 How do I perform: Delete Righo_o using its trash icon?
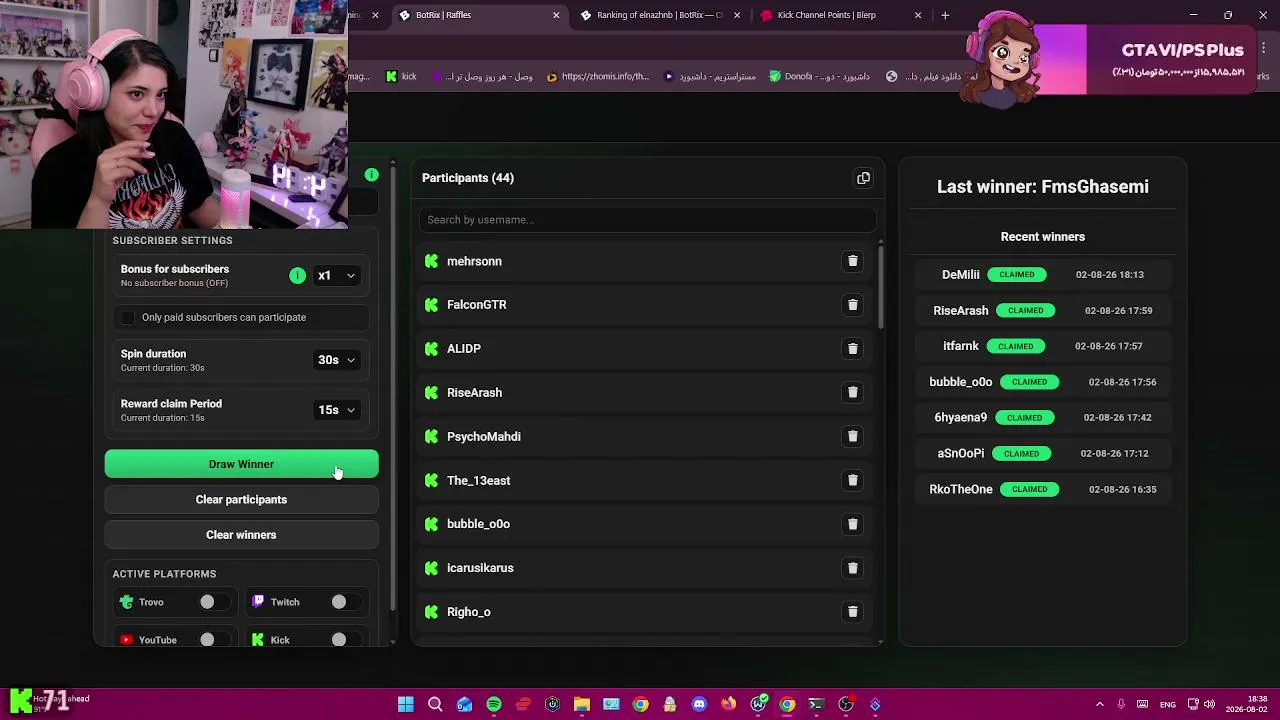(853, 612)
